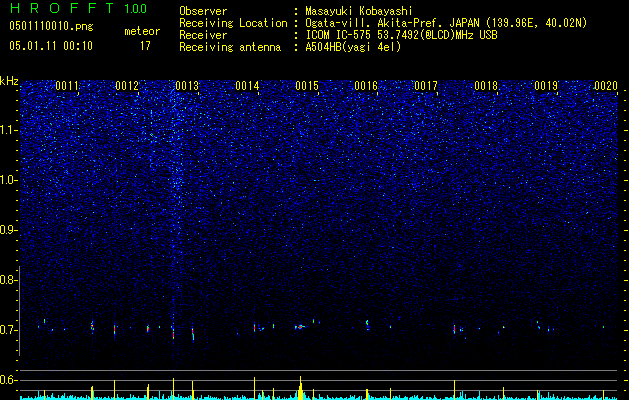Screen dimensions: 629x400
Task: Select observer name Masayuki Kobayashi
Action: (359, 12)
